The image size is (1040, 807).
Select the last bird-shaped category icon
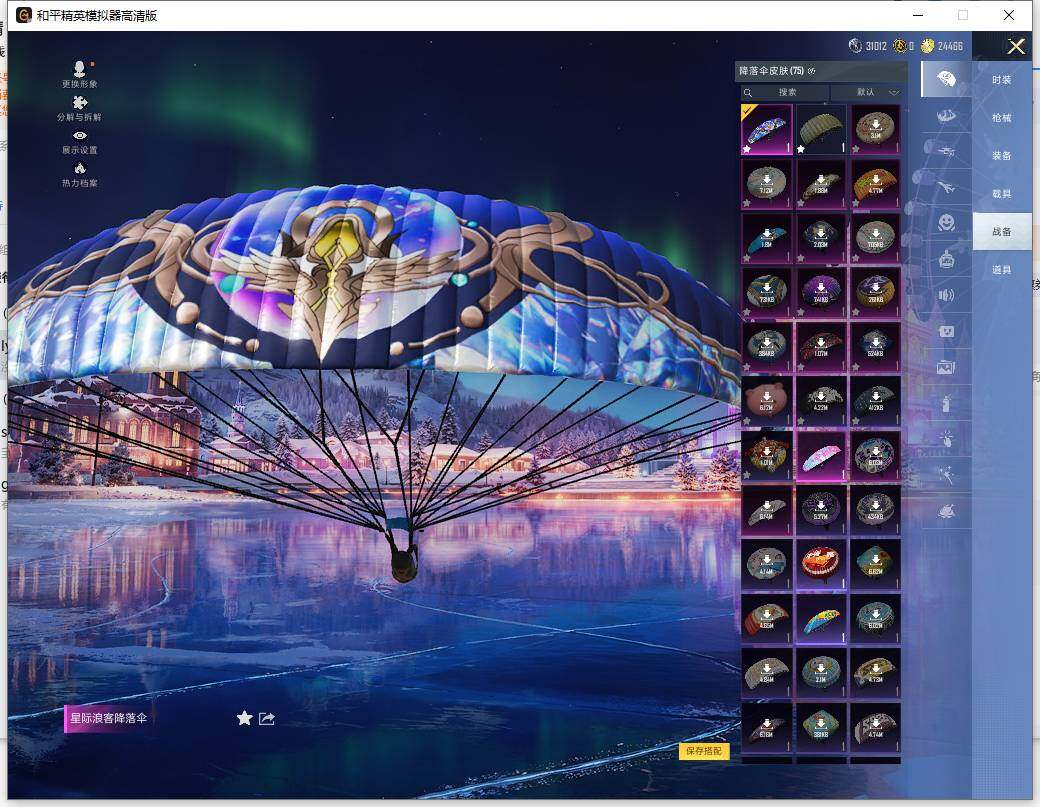(946, 511)
